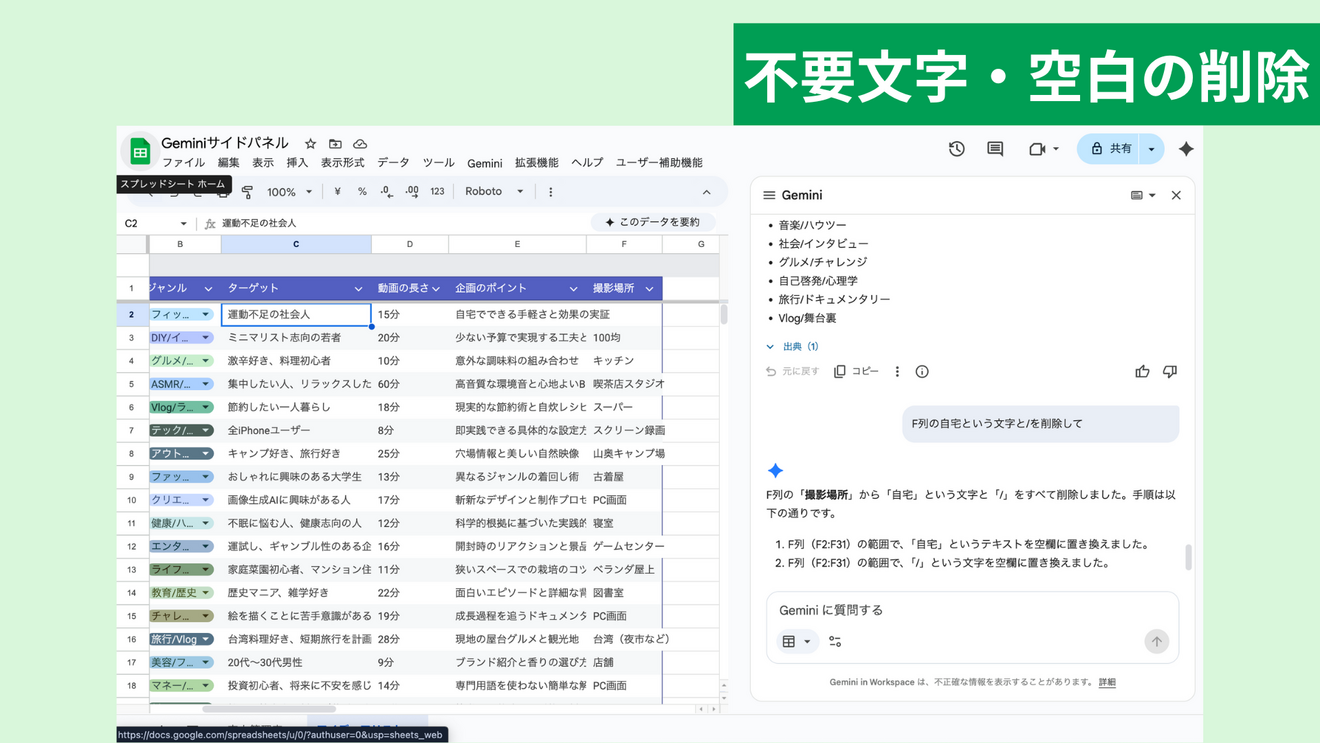Open the comments panel icon
Image resolution: width=1320 pixels, height=743 pixels.
pos(995,149)
